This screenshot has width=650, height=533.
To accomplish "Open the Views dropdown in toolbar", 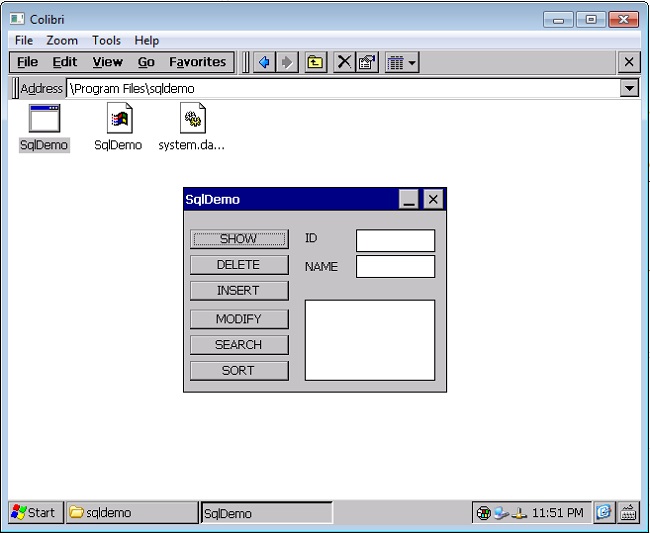I will tap(401, 62).
